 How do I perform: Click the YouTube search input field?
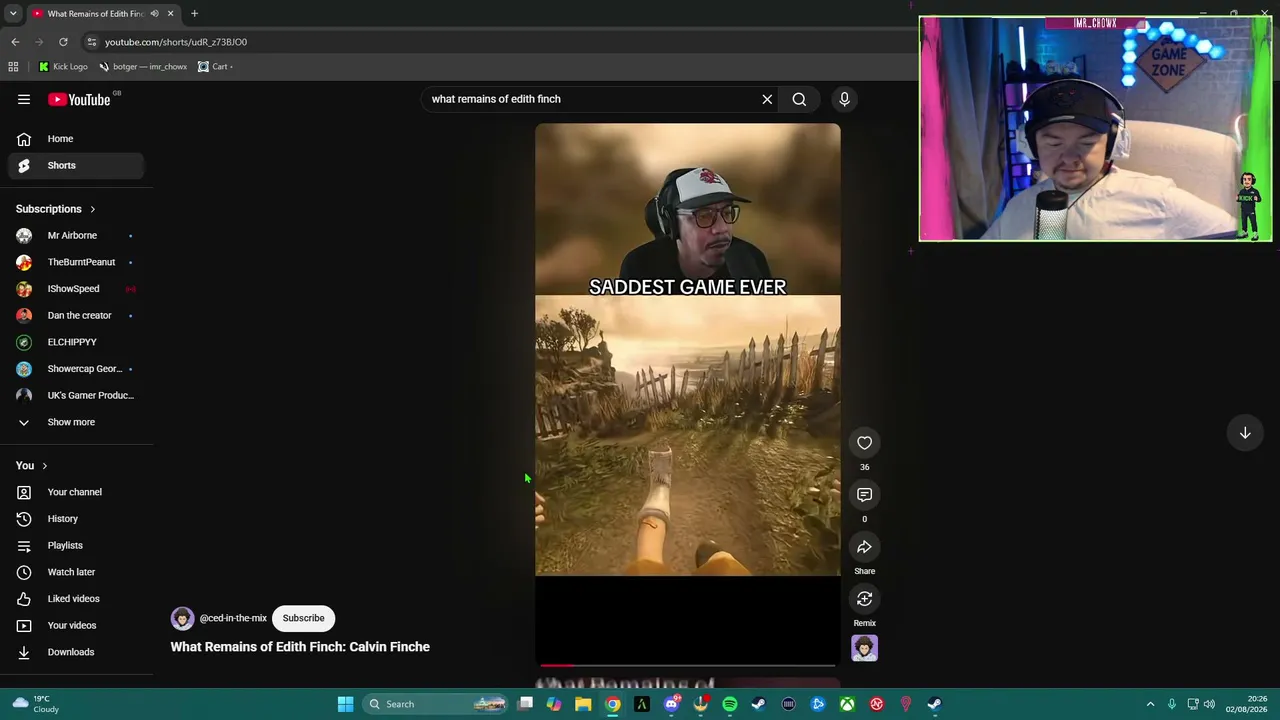(590, 99)
